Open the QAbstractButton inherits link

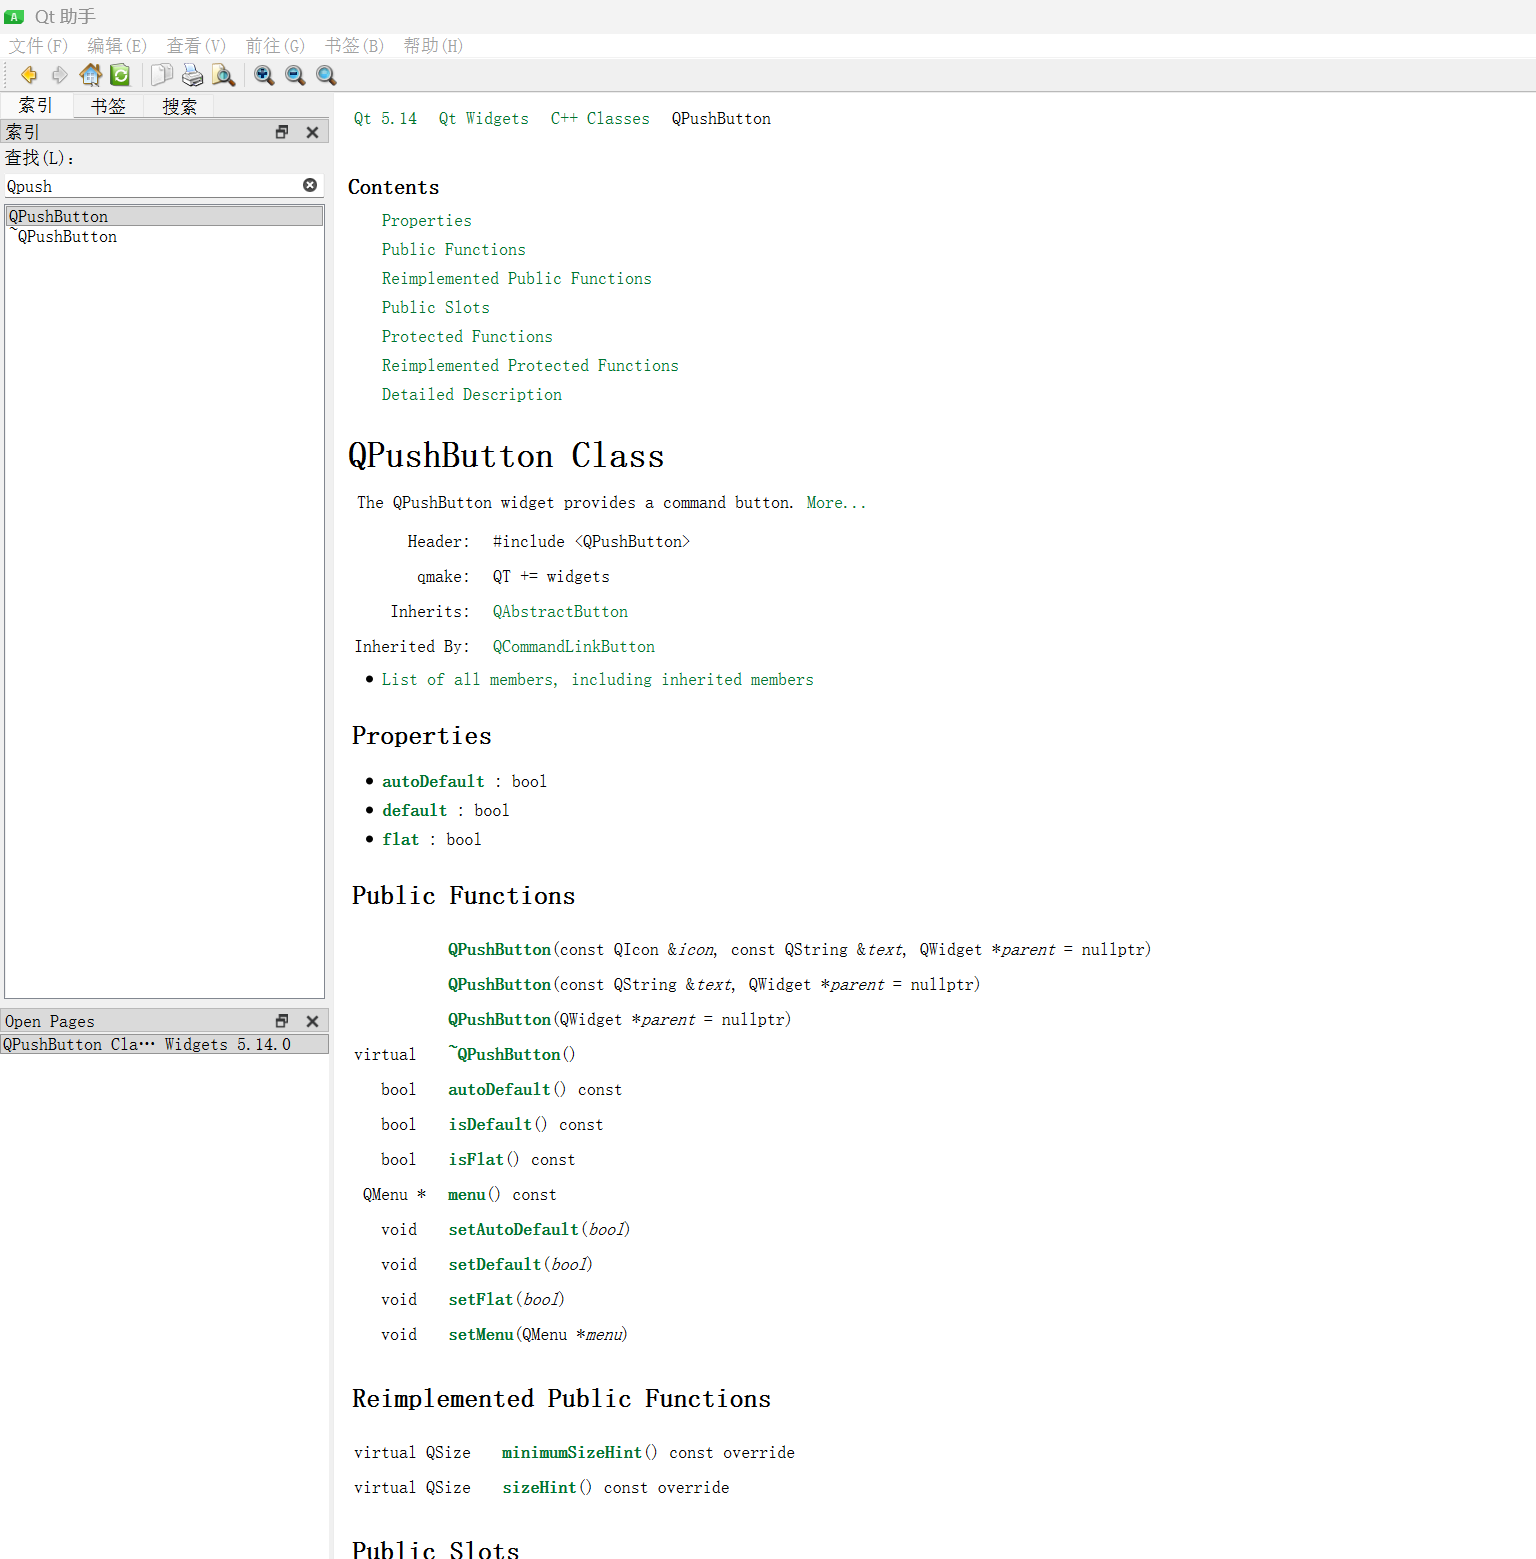[x=560, y=612]
